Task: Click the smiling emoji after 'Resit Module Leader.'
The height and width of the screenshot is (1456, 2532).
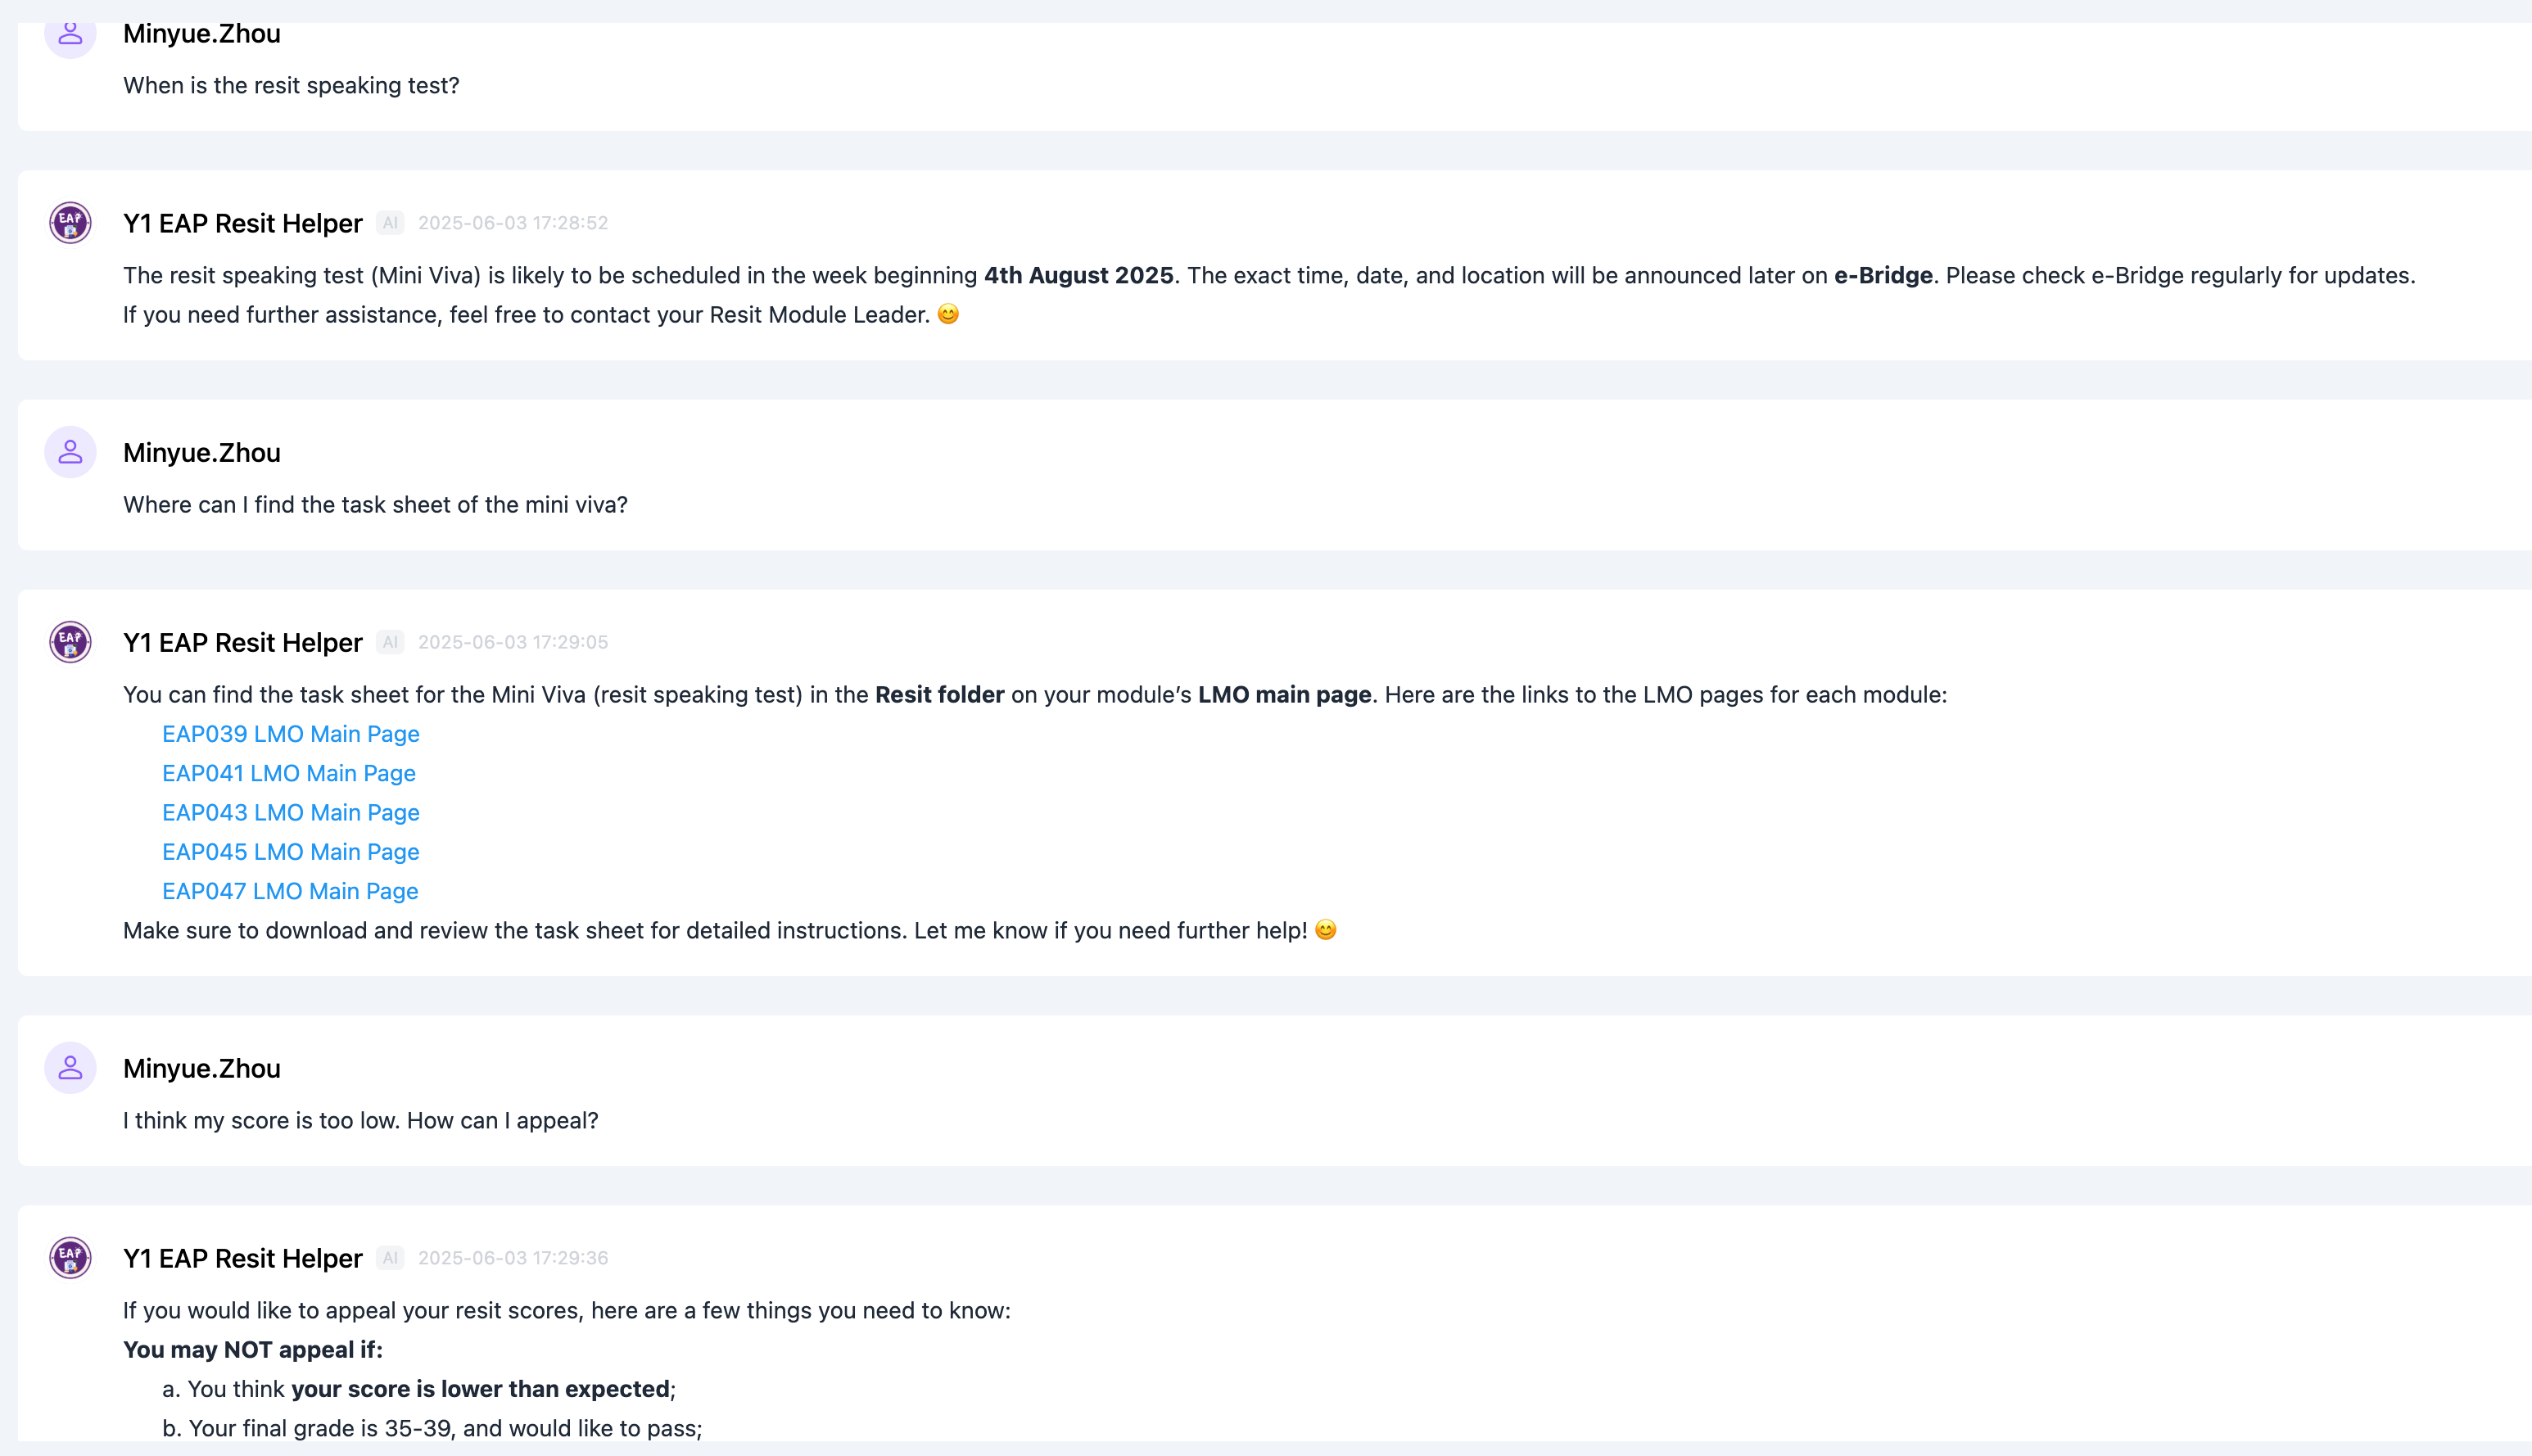Action: (x=948, y=314)
